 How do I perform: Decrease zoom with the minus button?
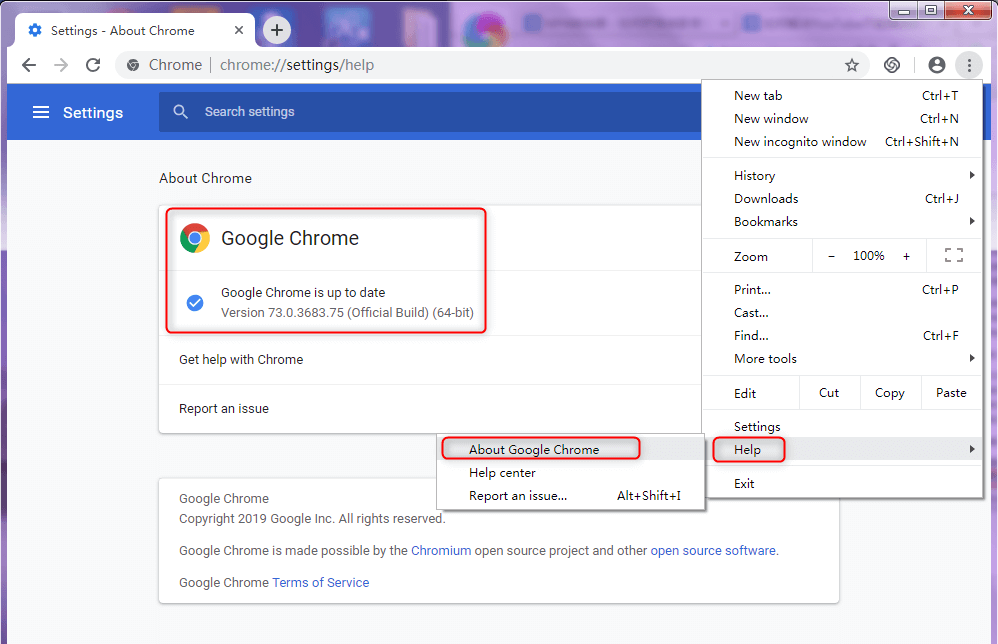pos(831,256)
